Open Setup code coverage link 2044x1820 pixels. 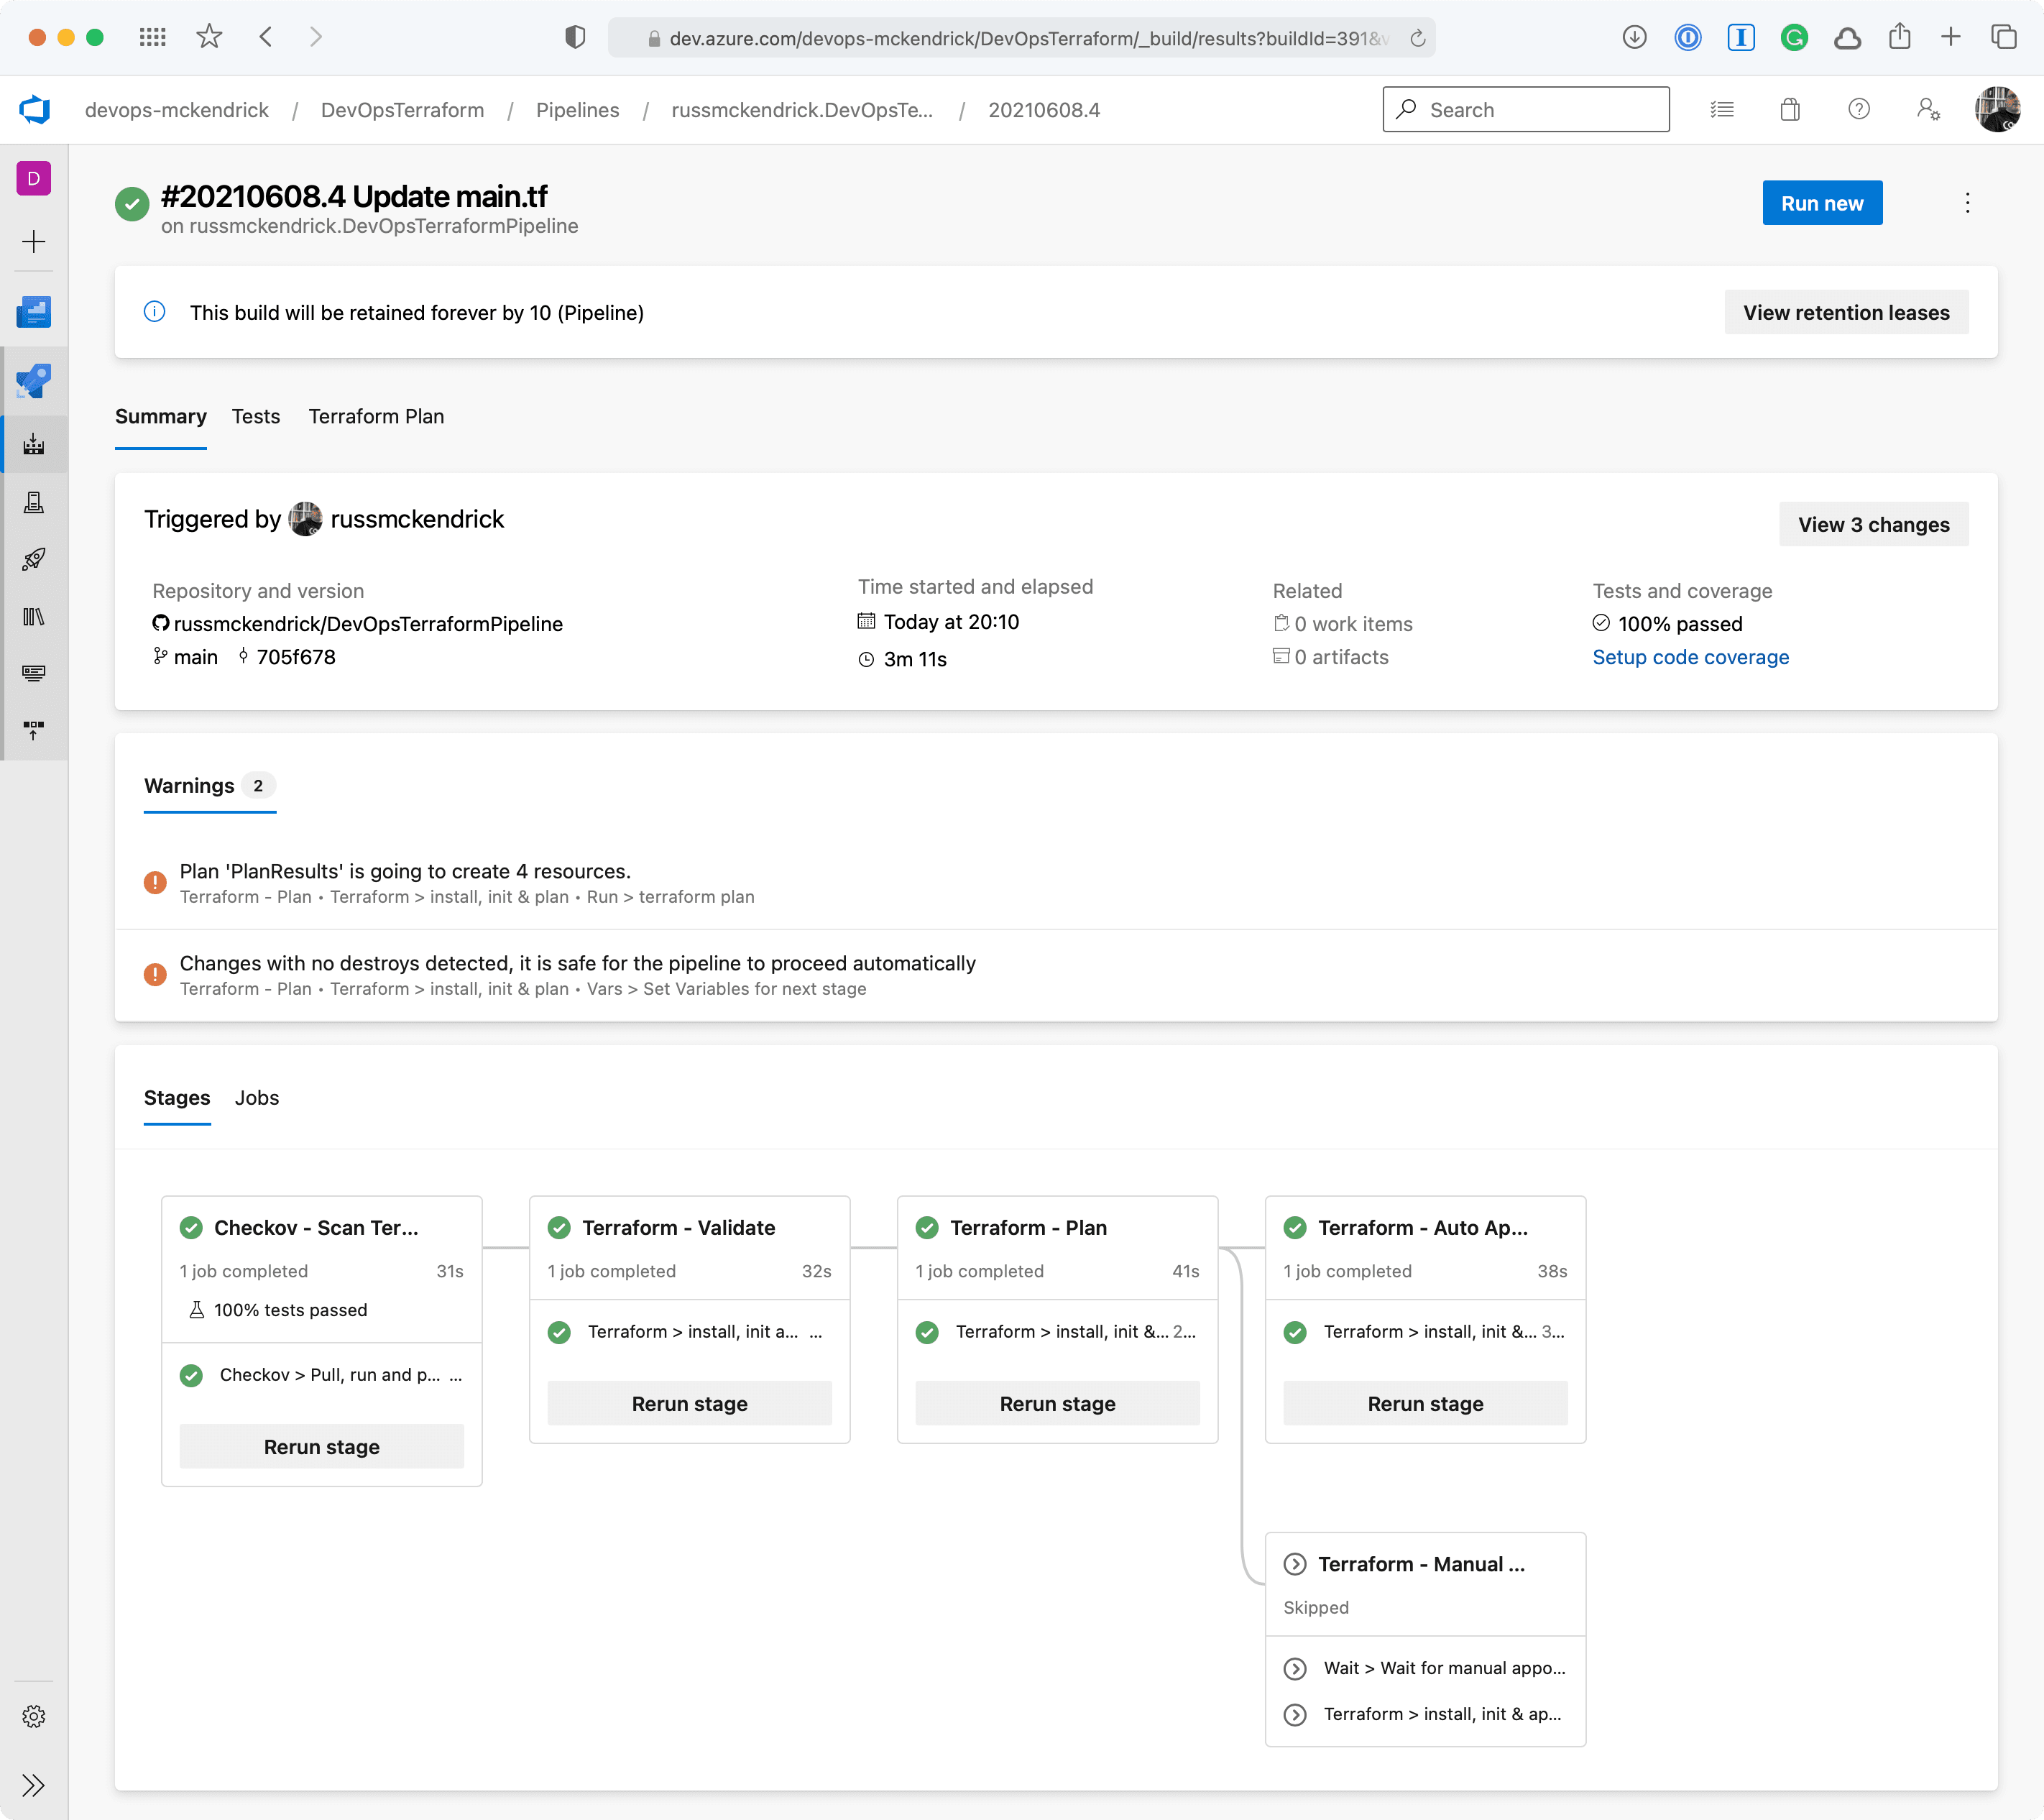[1690, 657]
